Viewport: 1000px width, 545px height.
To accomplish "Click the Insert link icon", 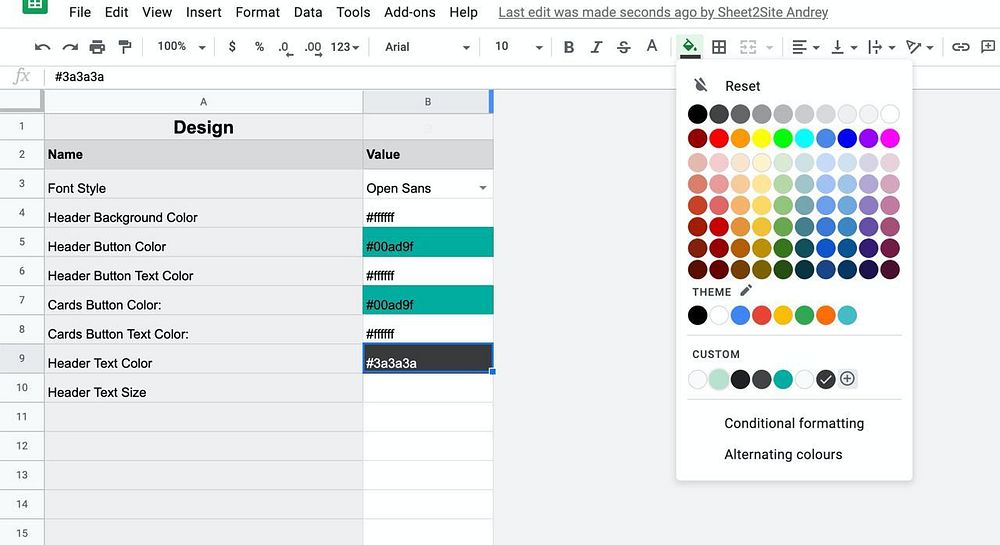I will [960, 47].
